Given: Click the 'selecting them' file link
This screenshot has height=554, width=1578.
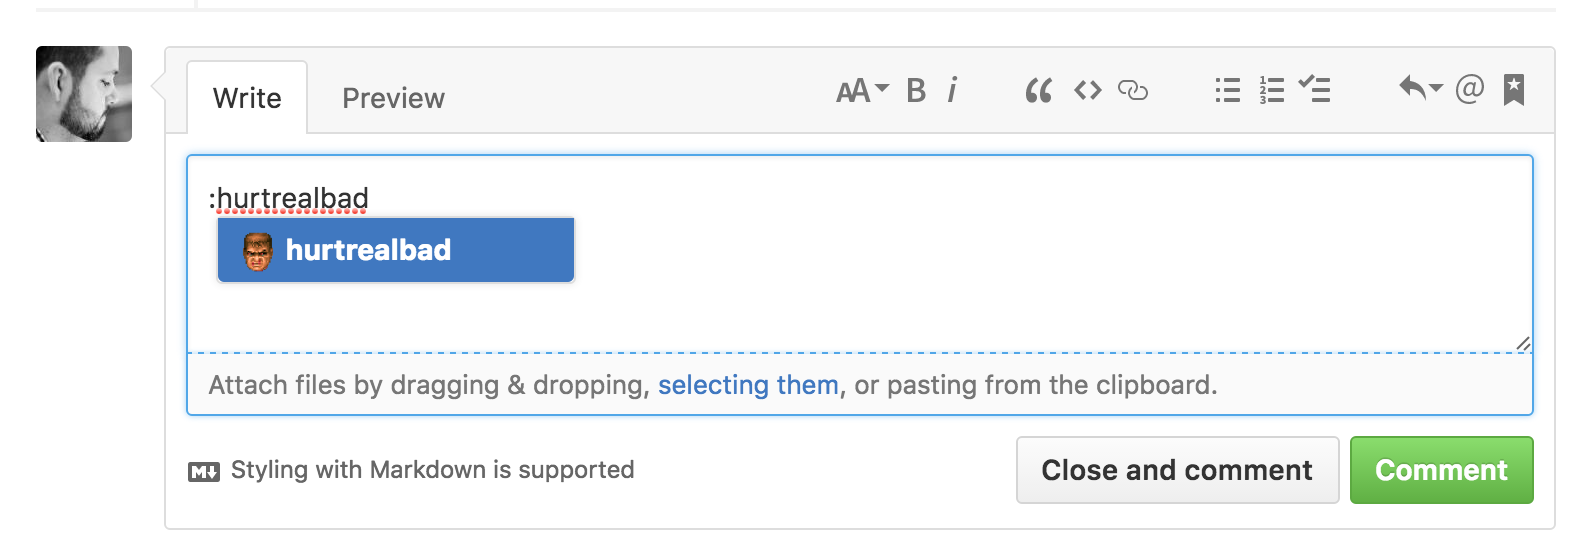Looking at the screenshot, I should 748,385.
